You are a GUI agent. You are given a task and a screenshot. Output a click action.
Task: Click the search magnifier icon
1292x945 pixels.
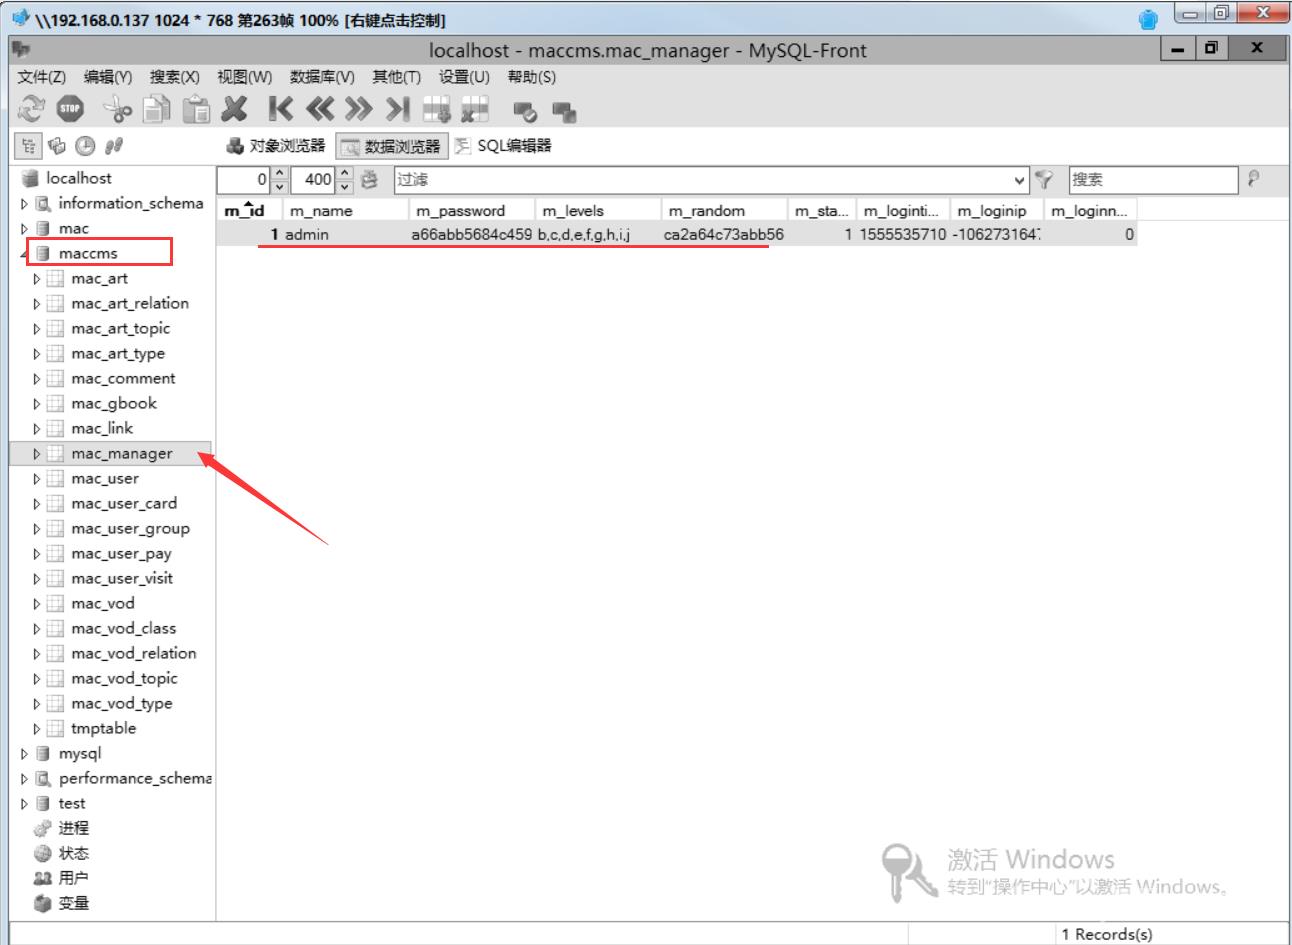click(1253, 180)
